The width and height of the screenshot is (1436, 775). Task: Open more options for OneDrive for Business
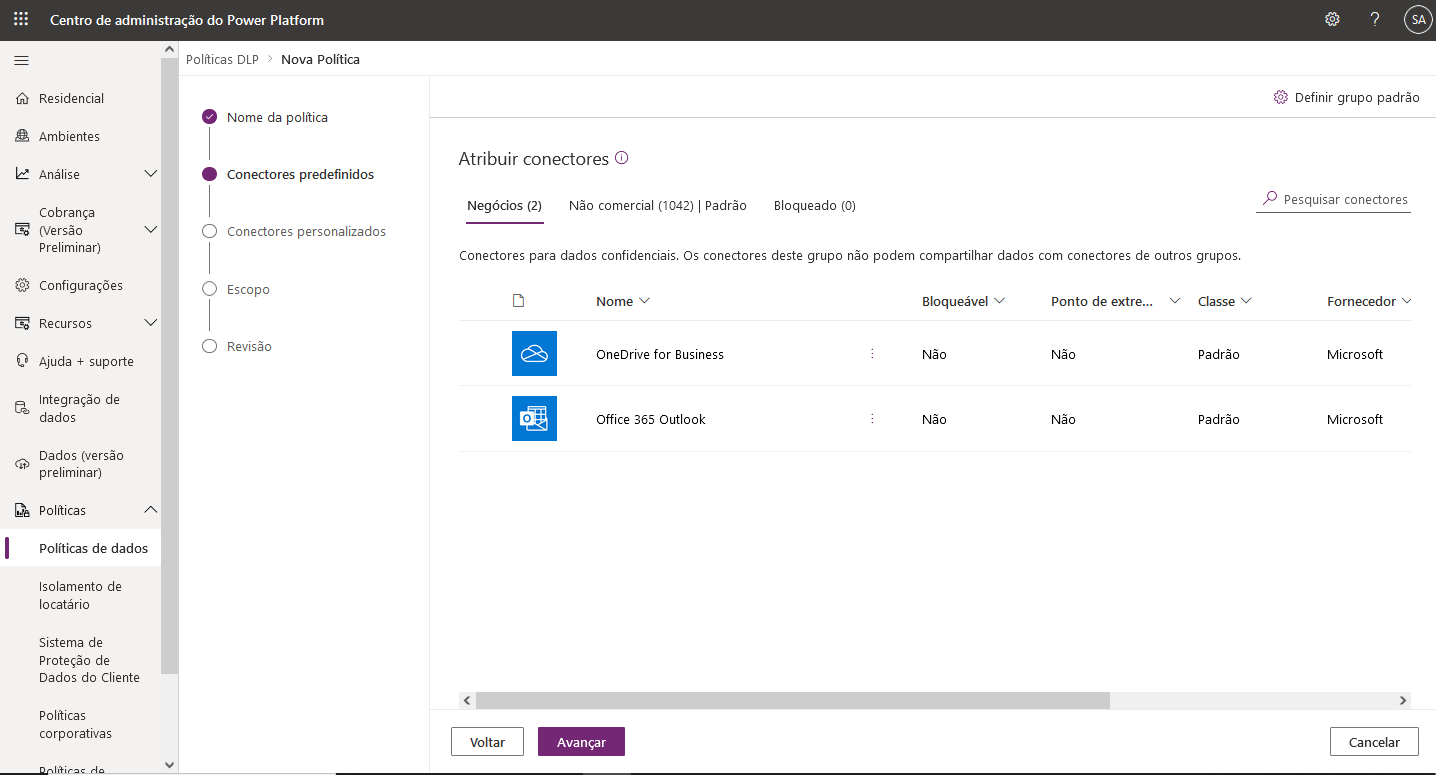pos(872,354)
